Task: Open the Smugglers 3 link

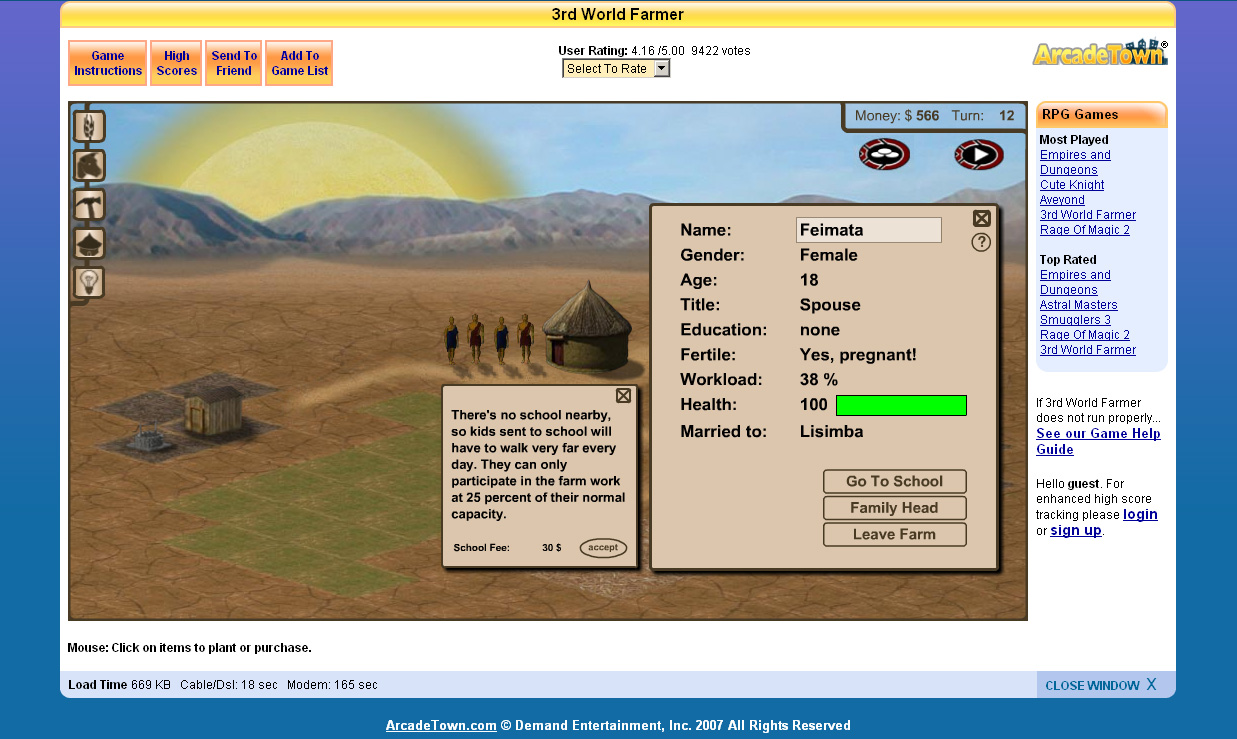Action: coord(1075,320)
